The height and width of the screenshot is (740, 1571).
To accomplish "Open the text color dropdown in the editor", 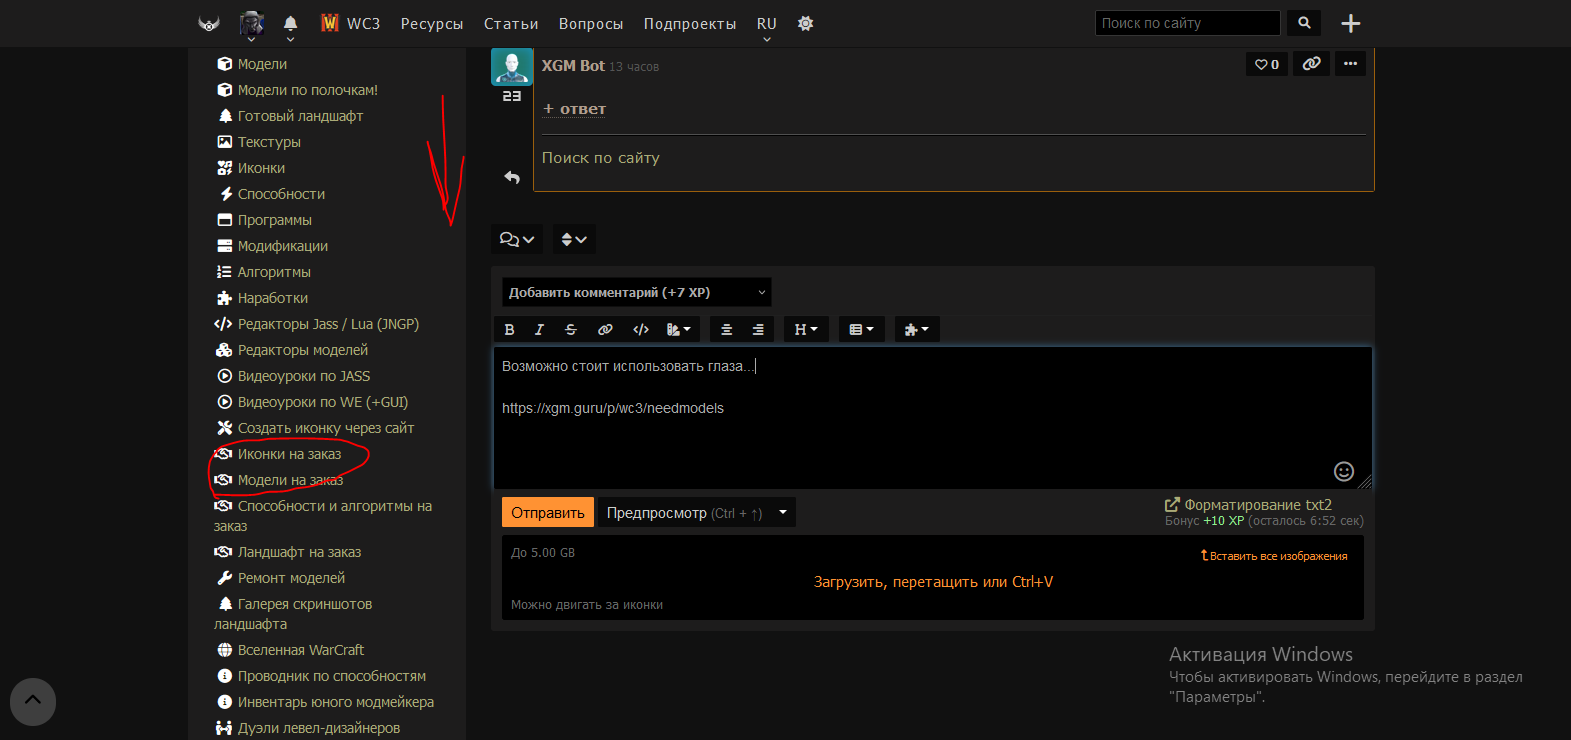I will 679,329.
